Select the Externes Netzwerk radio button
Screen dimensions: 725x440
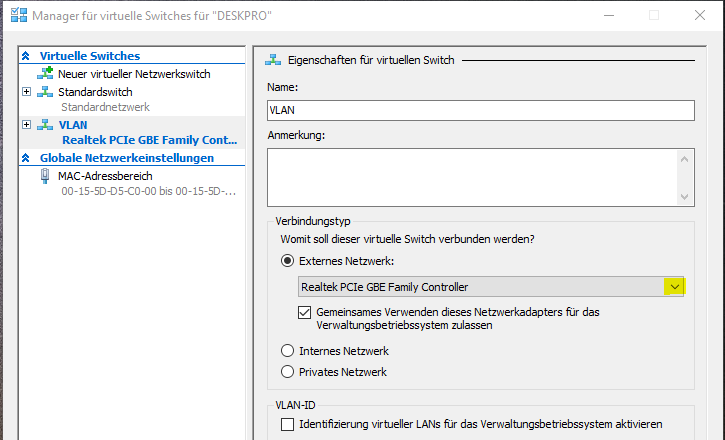coord(287,261)
